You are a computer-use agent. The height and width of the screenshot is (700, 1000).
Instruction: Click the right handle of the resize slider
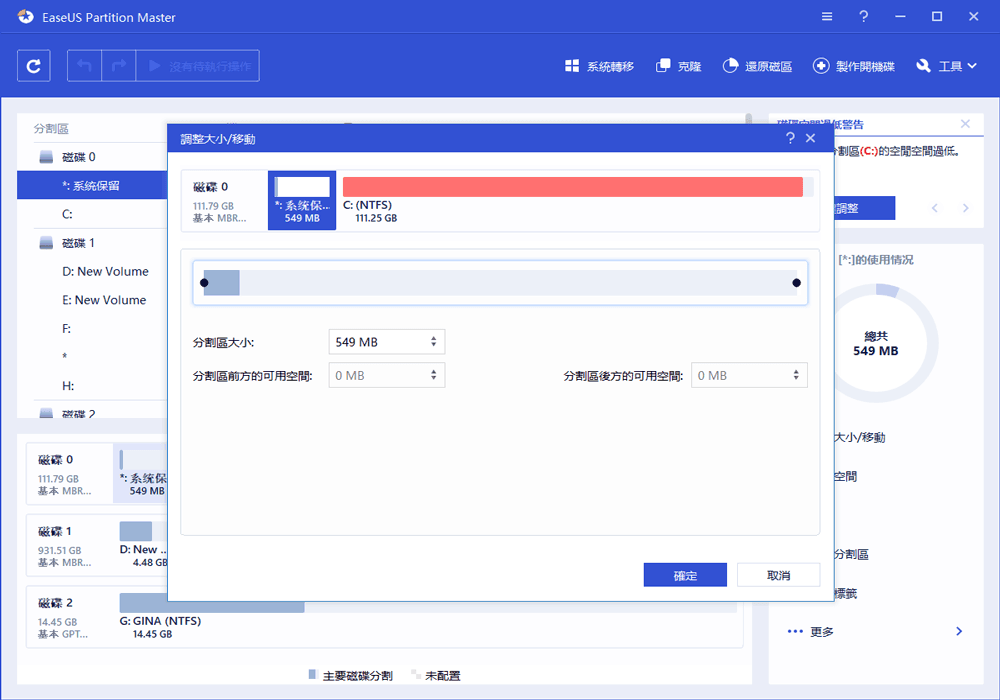796,283
